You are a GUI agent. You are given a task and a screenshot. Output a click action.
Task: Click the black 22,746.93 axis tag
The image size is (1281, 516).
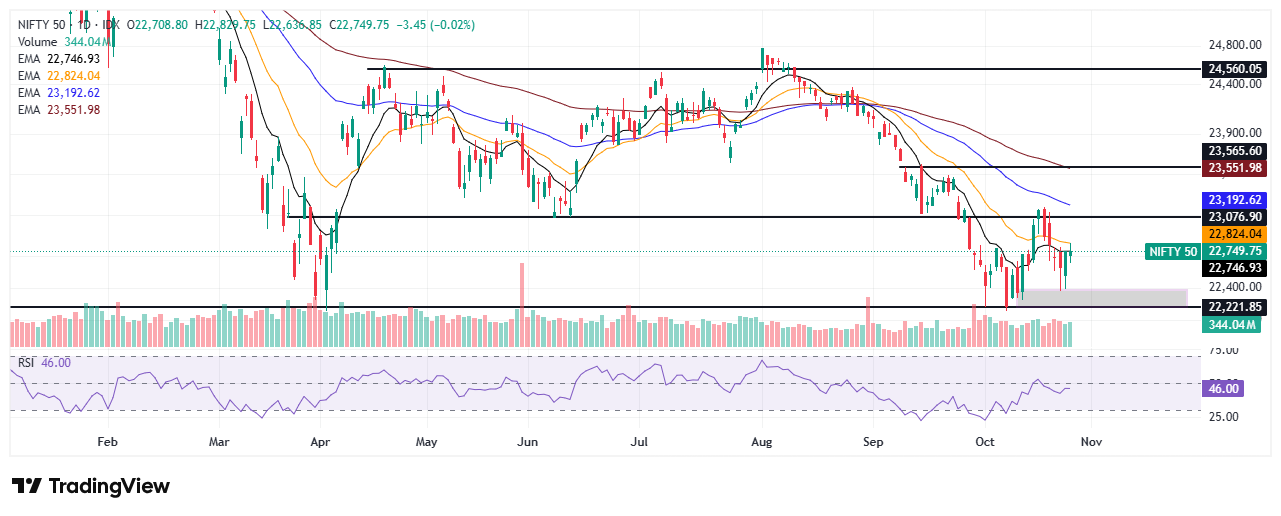(1236, 268)
